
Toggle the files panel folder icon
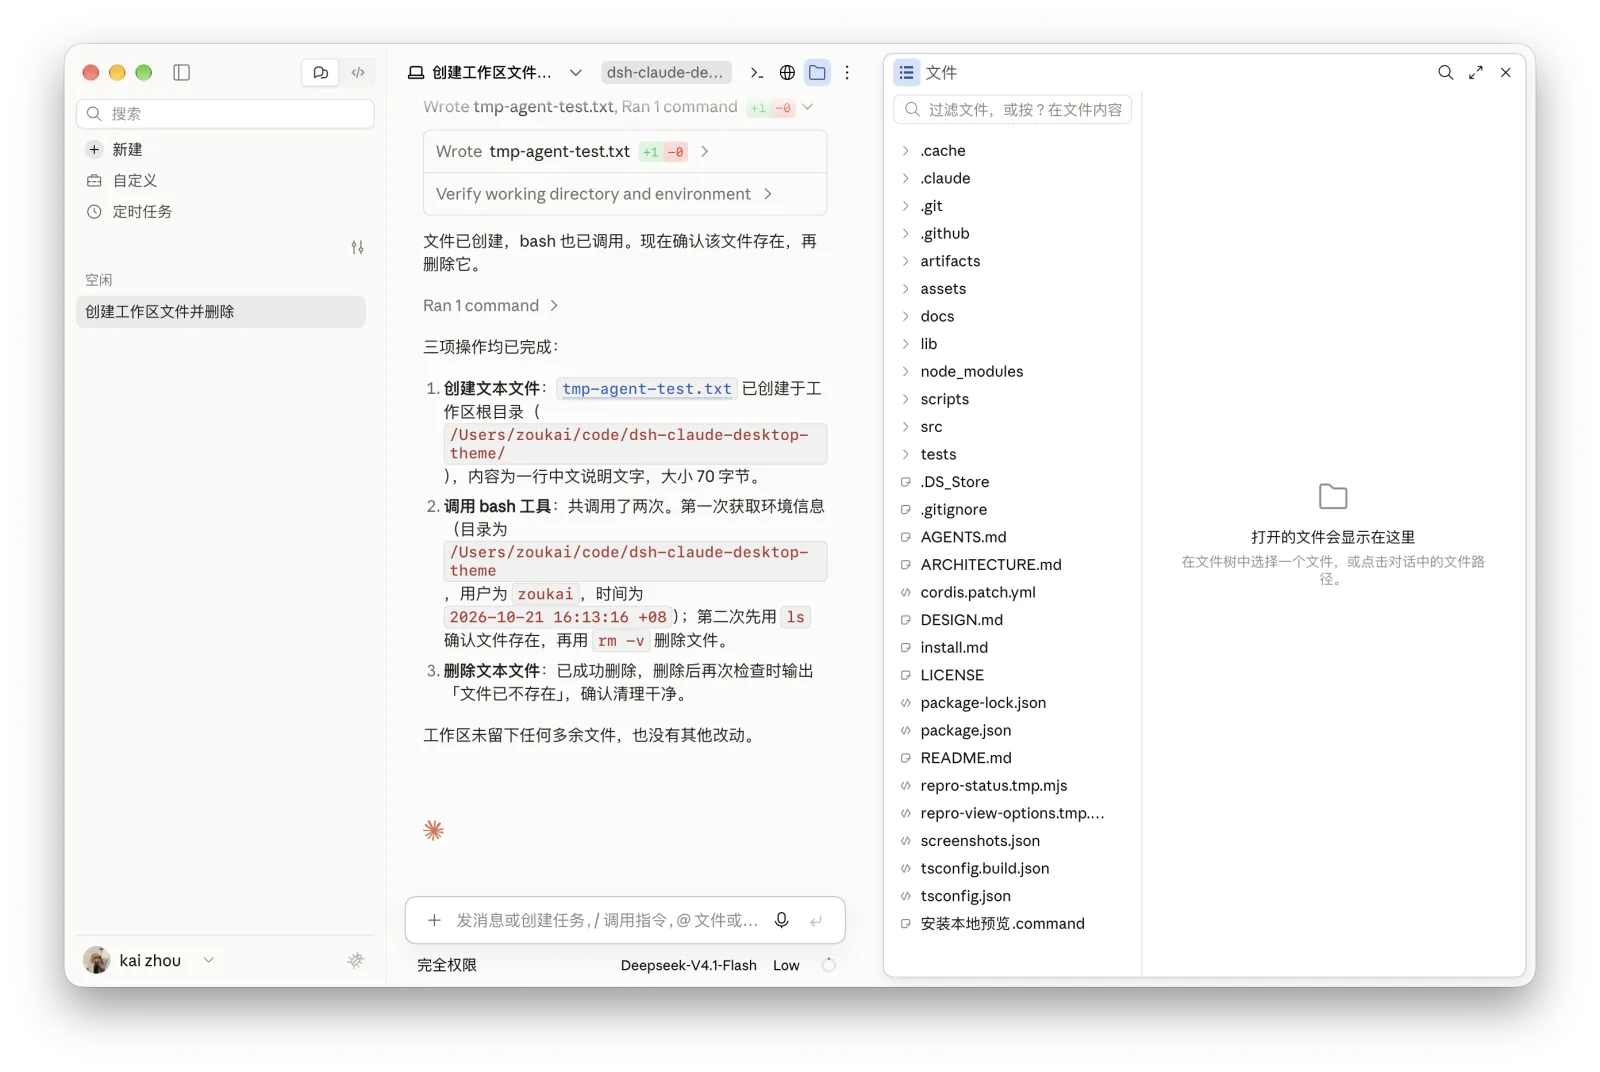tap(818, 72)
